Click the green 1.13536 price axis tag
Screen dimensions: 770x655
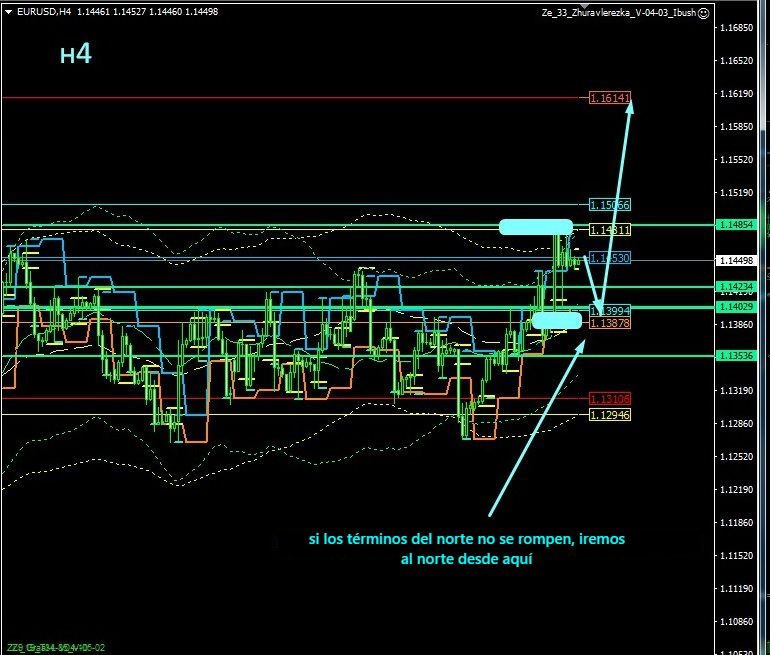[x=736, y=355]
